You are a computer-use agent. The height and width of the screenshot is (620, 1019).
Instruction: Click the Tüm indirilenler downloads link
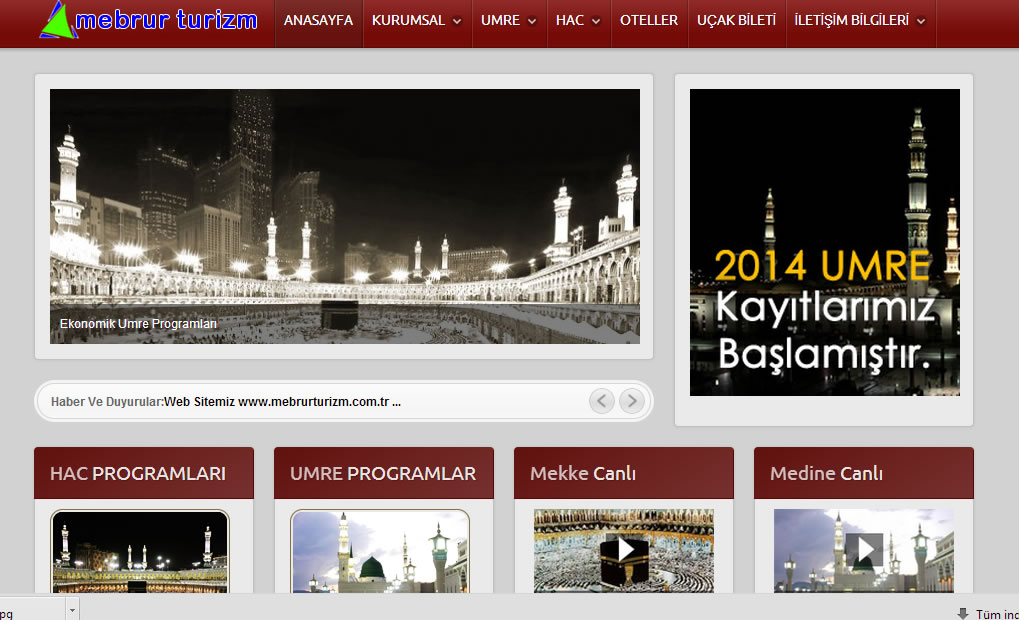[x=997, y=614]
